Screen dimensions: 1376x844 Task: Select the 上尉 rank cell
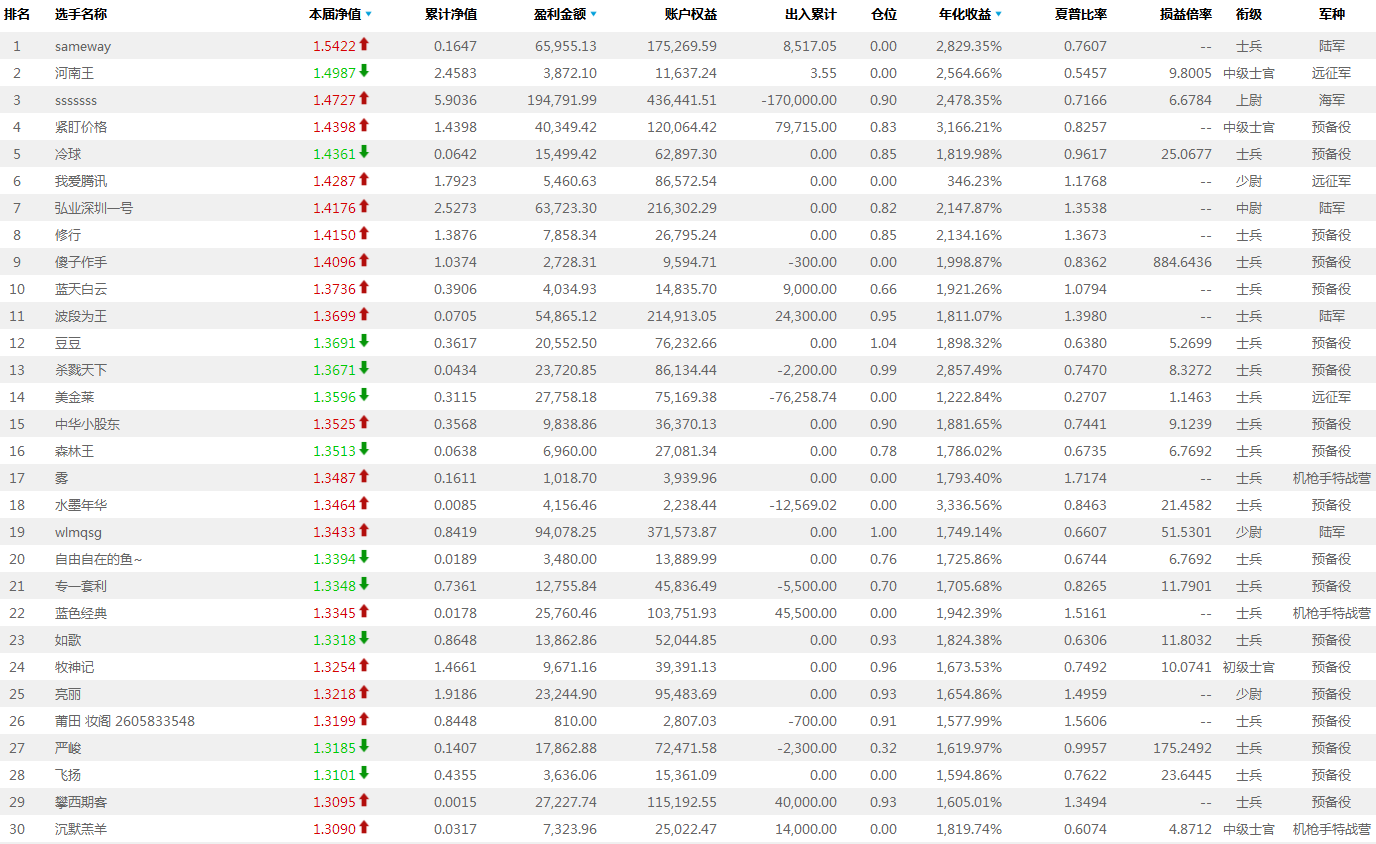point(1249,100)
